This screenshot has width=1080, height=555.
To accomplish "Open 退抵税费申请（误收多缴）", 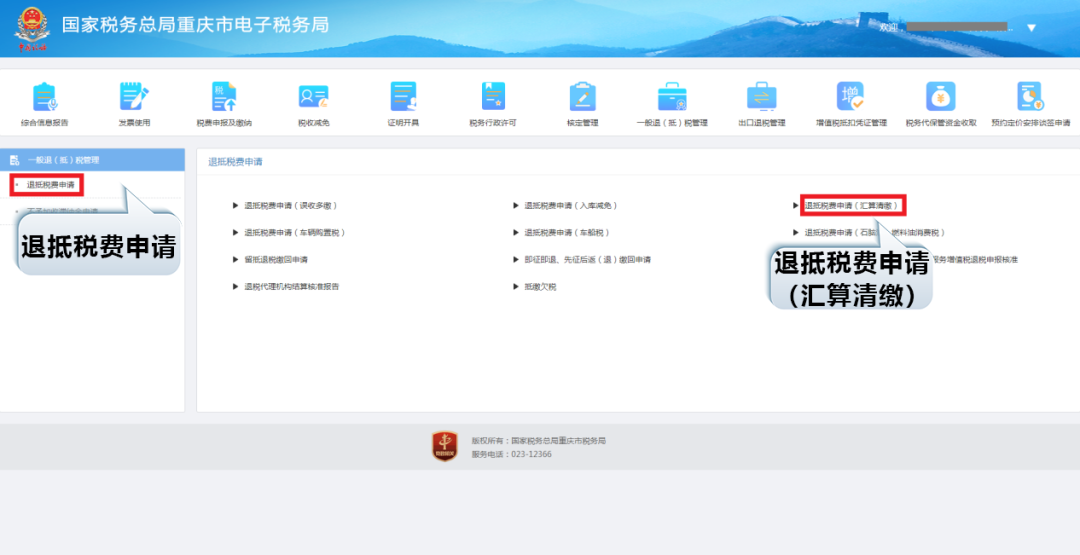I will (290, 205).
